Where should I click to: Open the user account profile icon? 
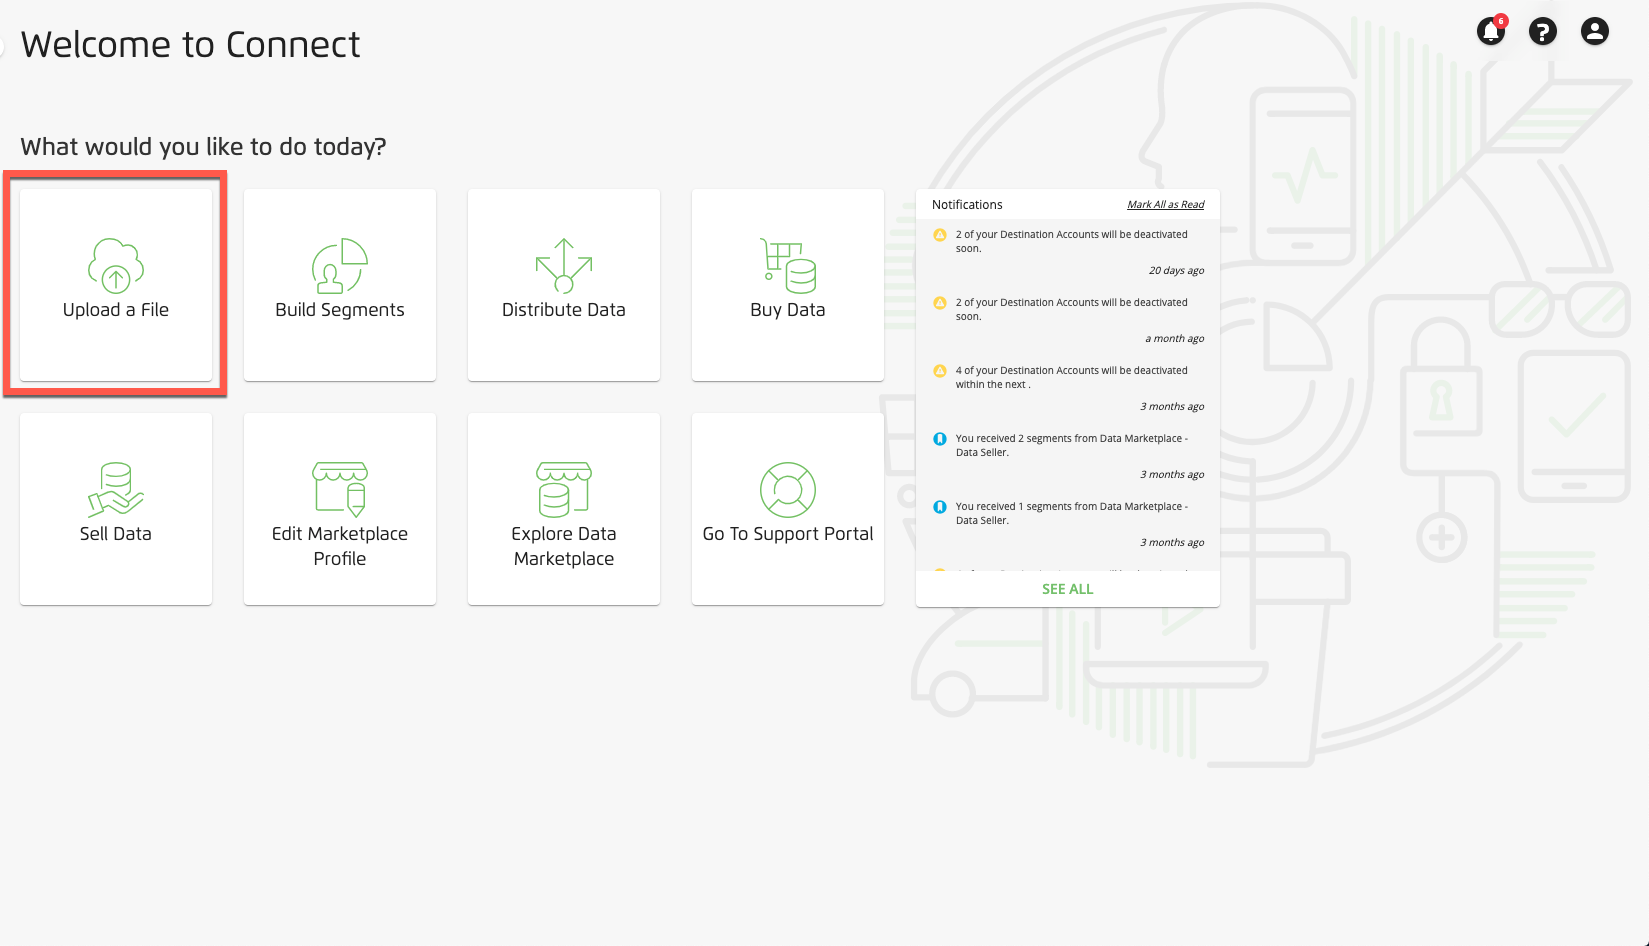tap(1595, 31)
